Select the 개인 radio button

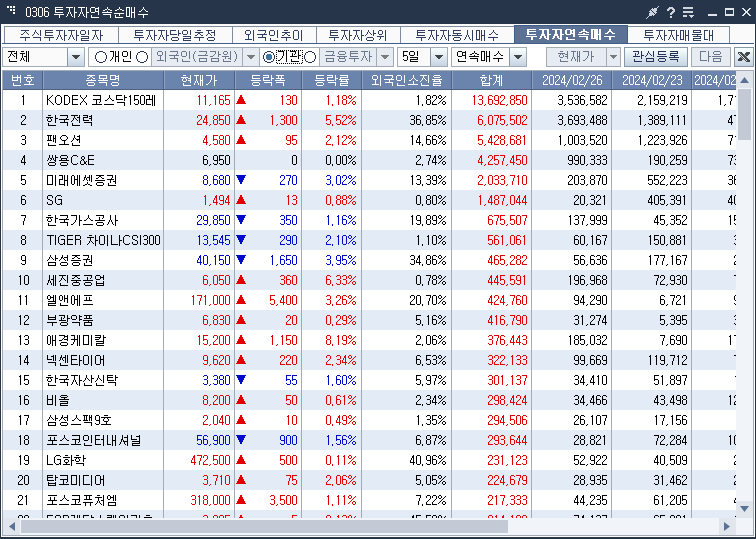(100, 57)
